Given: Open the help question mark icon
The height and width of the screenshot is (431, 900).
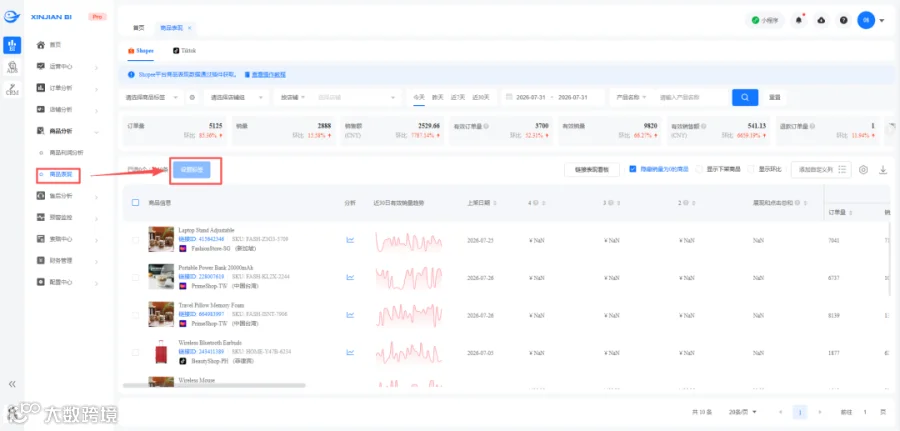Looking at the screenshot, I should pos(843,20).
